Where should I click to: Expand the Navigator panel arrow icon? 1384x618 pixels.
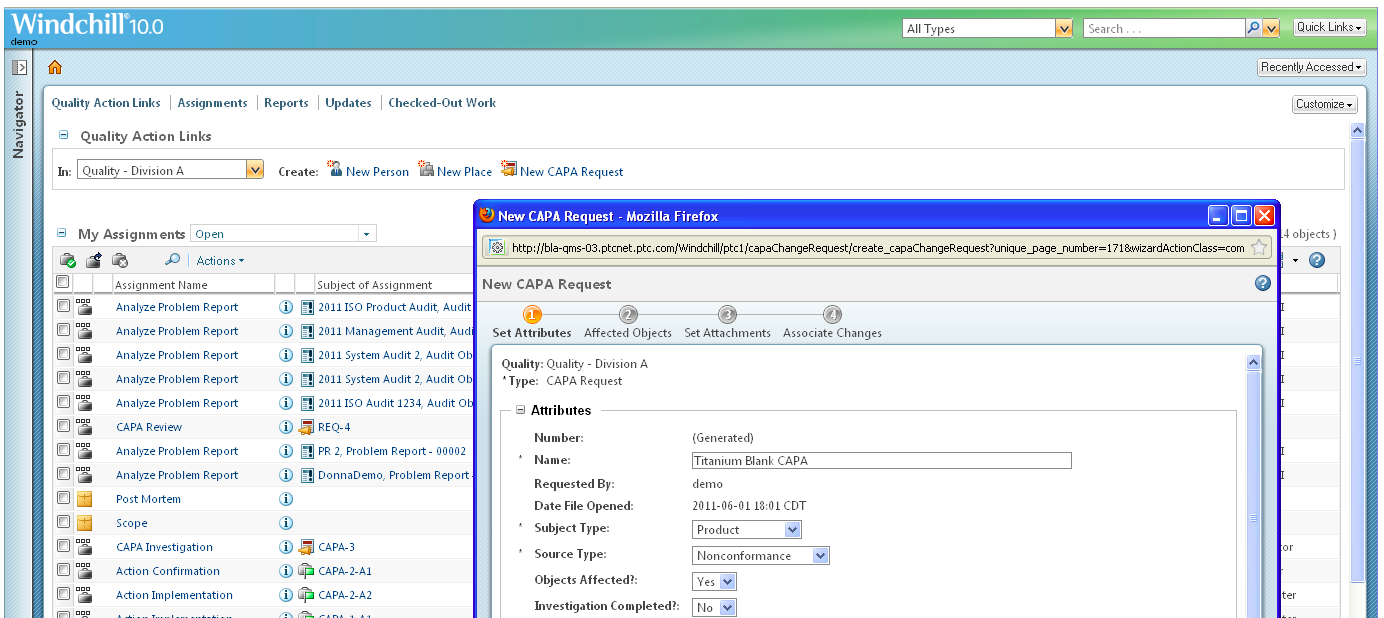(19, 67)
